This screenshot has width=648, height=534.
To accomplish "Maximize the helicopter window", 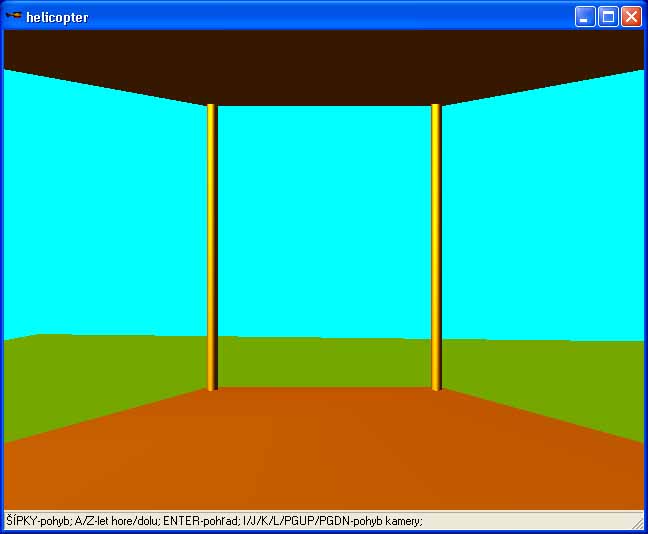I will click(x=607, y=16).
